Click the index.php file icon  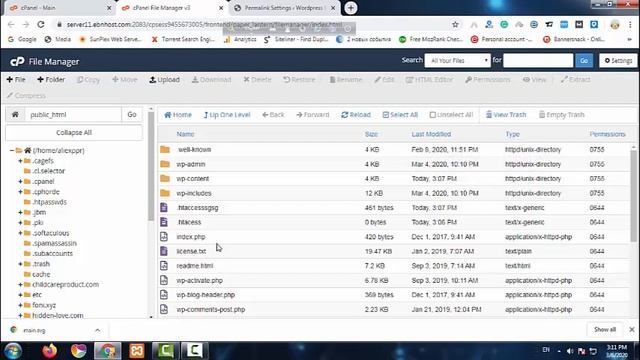pos(164,237)
